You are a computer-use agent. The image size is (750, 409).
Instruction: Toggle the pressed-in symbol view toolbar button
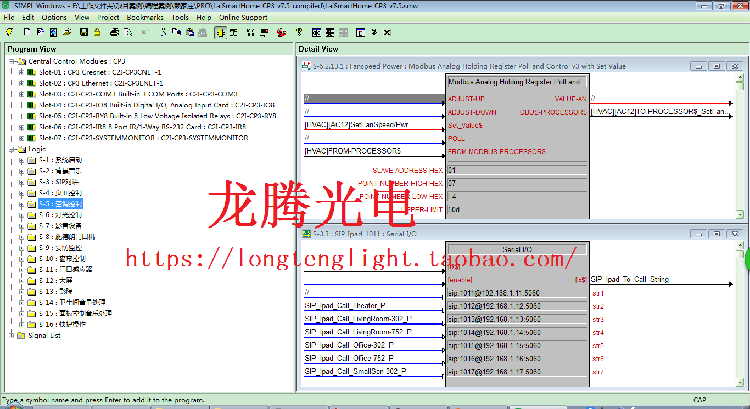[220, 32]
